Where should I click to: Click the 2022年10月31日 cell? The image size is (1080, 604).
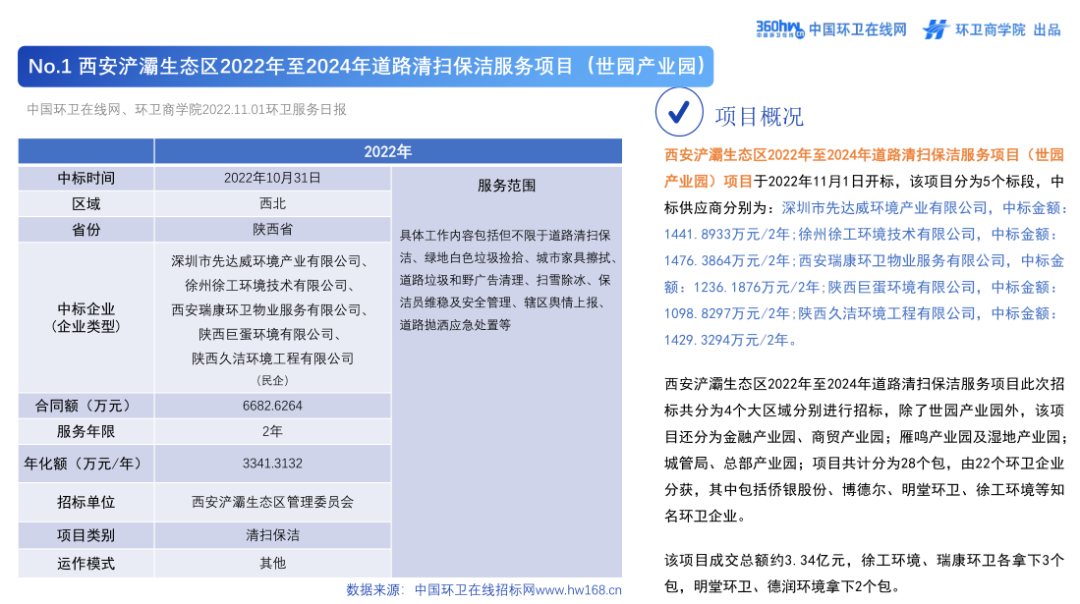point(272,178)
